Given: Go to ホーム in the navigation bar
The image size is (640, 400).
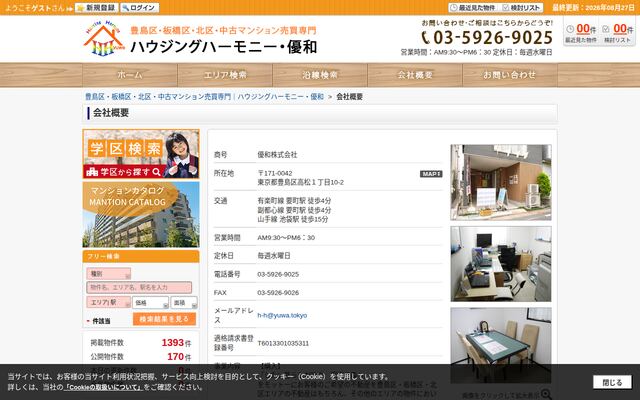Looking at the screenshot, I should coord(130,75).
